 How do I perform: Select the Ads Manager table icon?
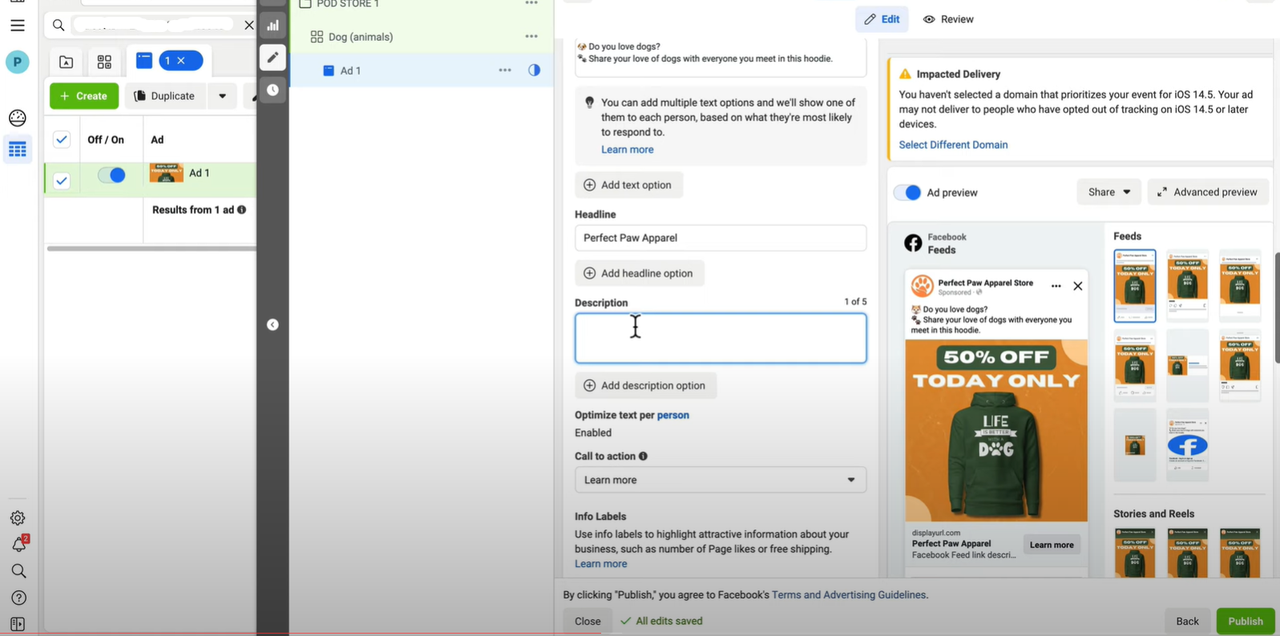[17, 150]
